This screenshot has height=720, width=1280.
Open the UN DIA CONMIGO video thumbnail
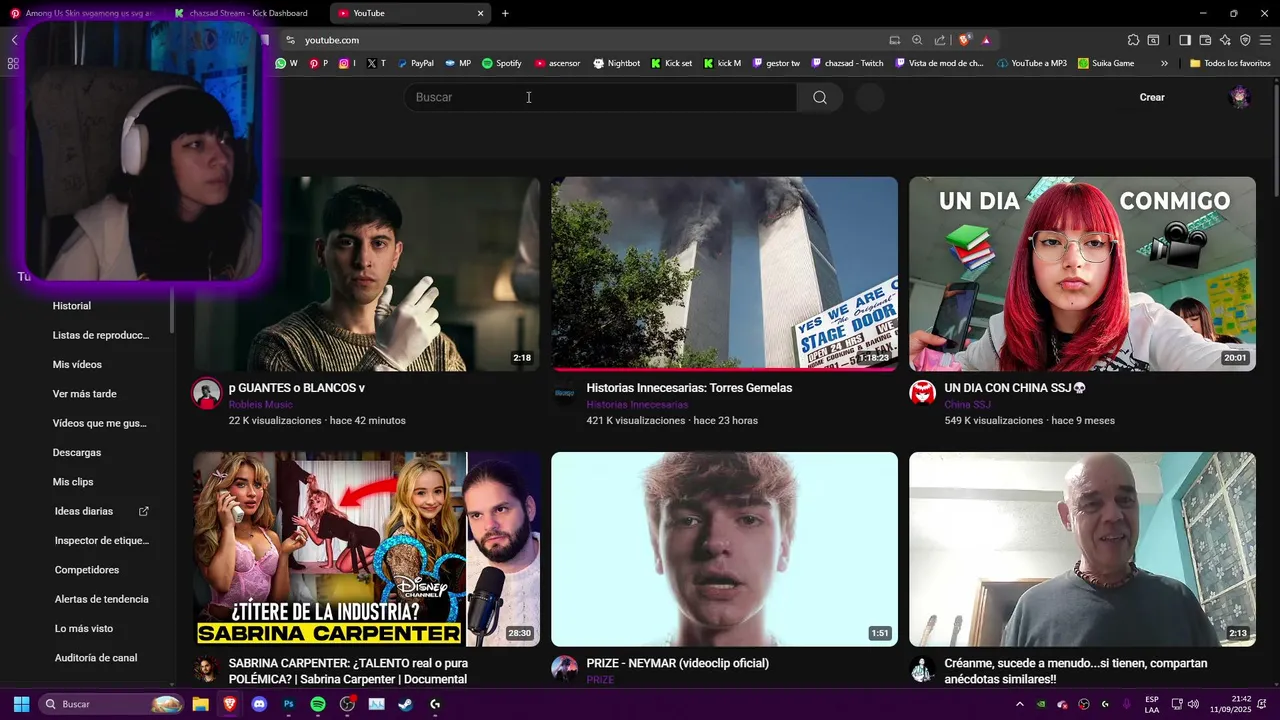coord(1082,274)
